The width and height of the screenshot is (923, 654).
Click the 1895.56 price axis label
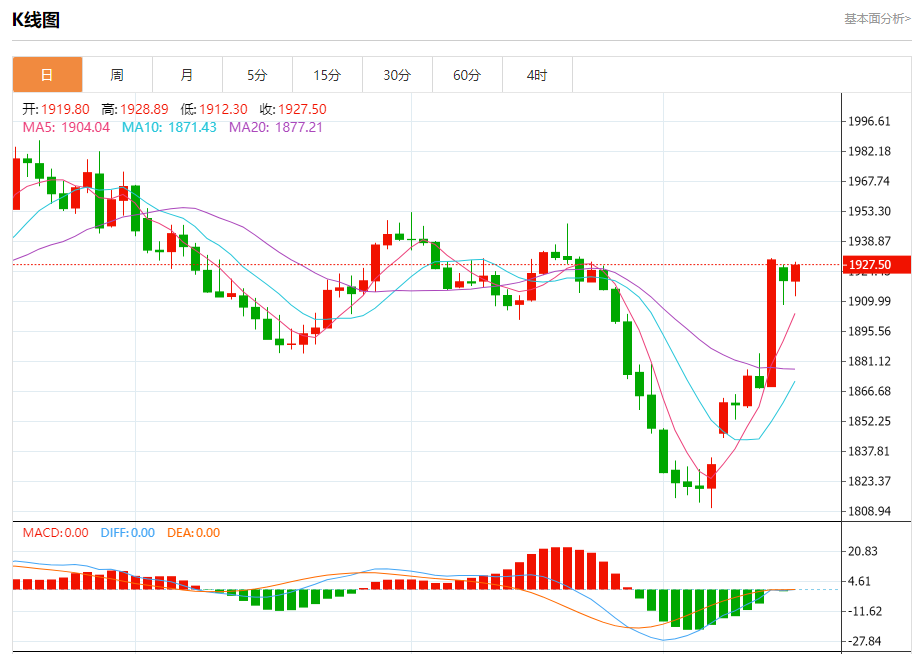click(869, 331)
